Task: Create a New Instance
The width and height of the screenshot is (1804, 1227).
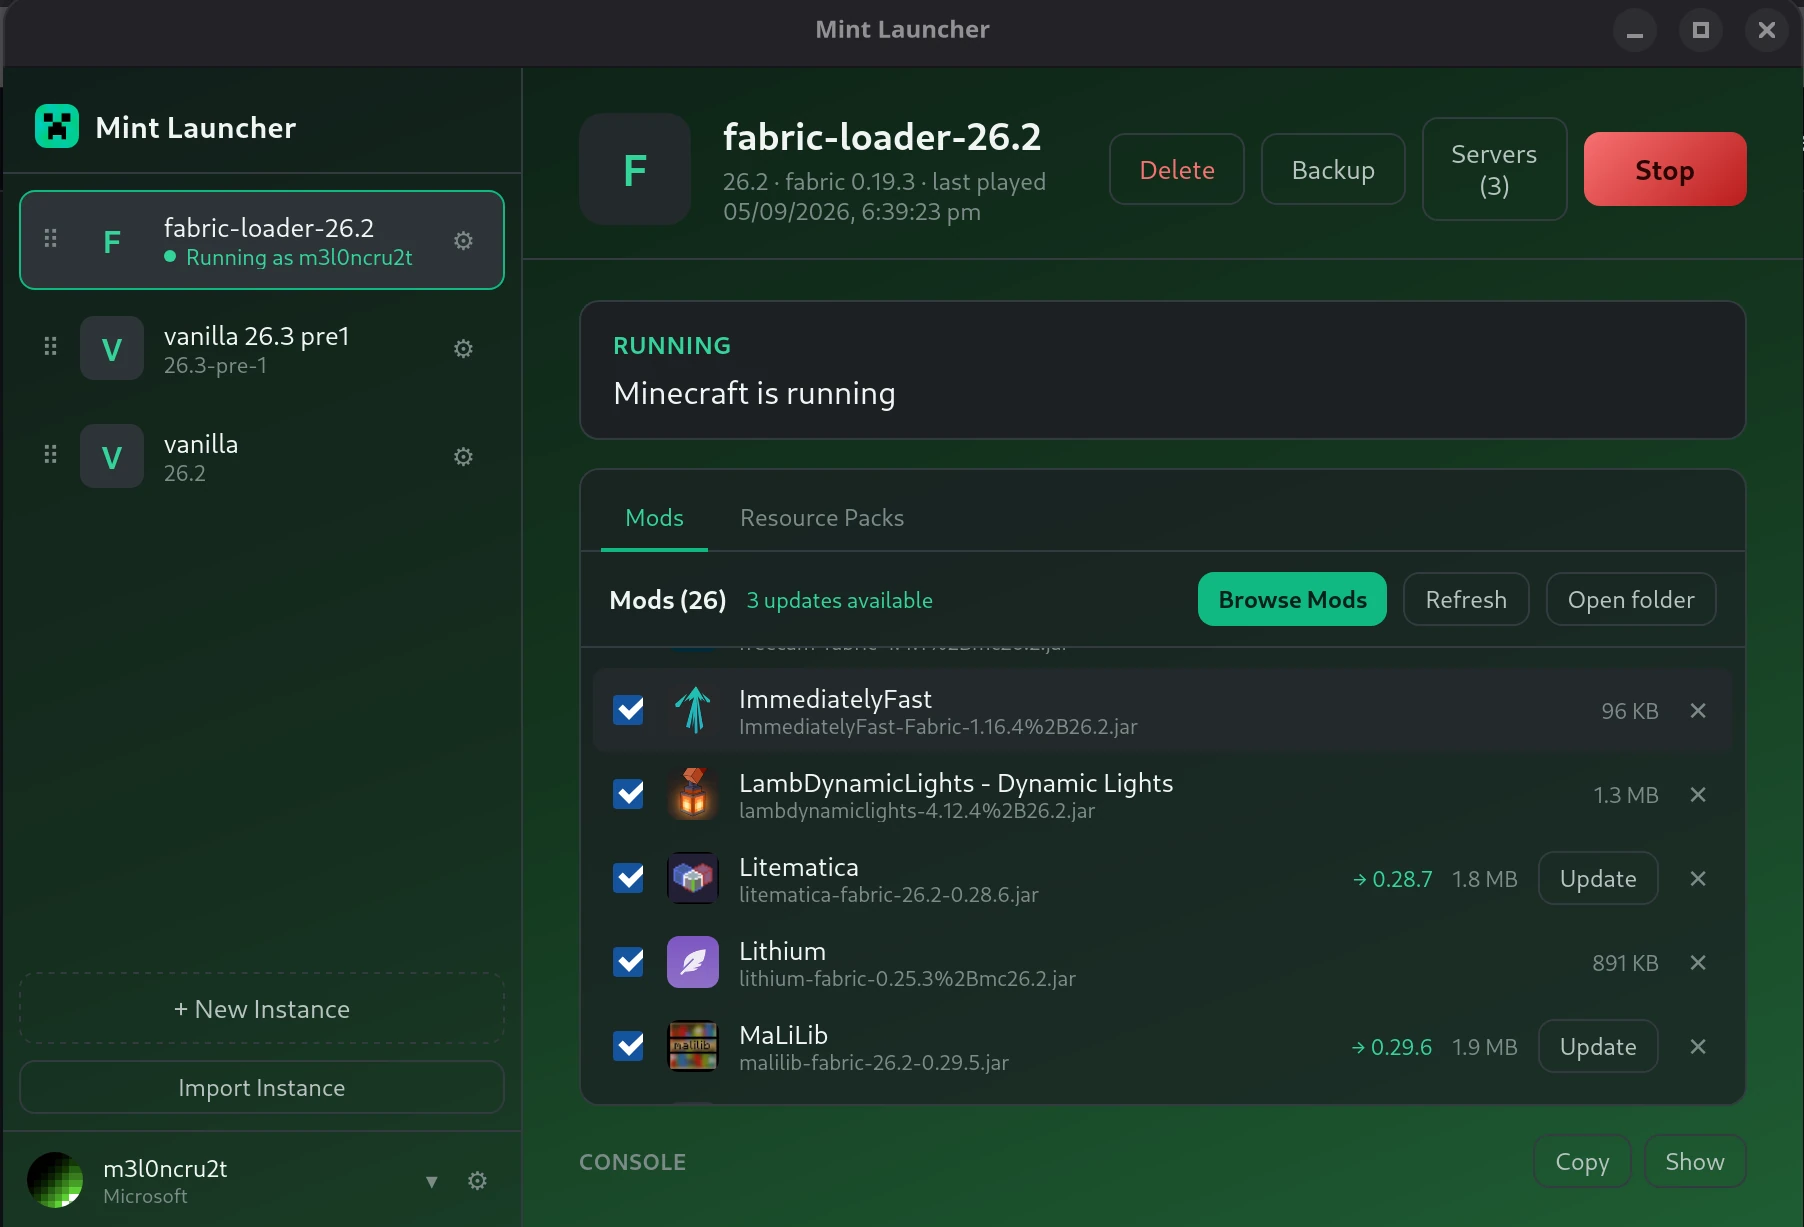Action: (262, 1009)
